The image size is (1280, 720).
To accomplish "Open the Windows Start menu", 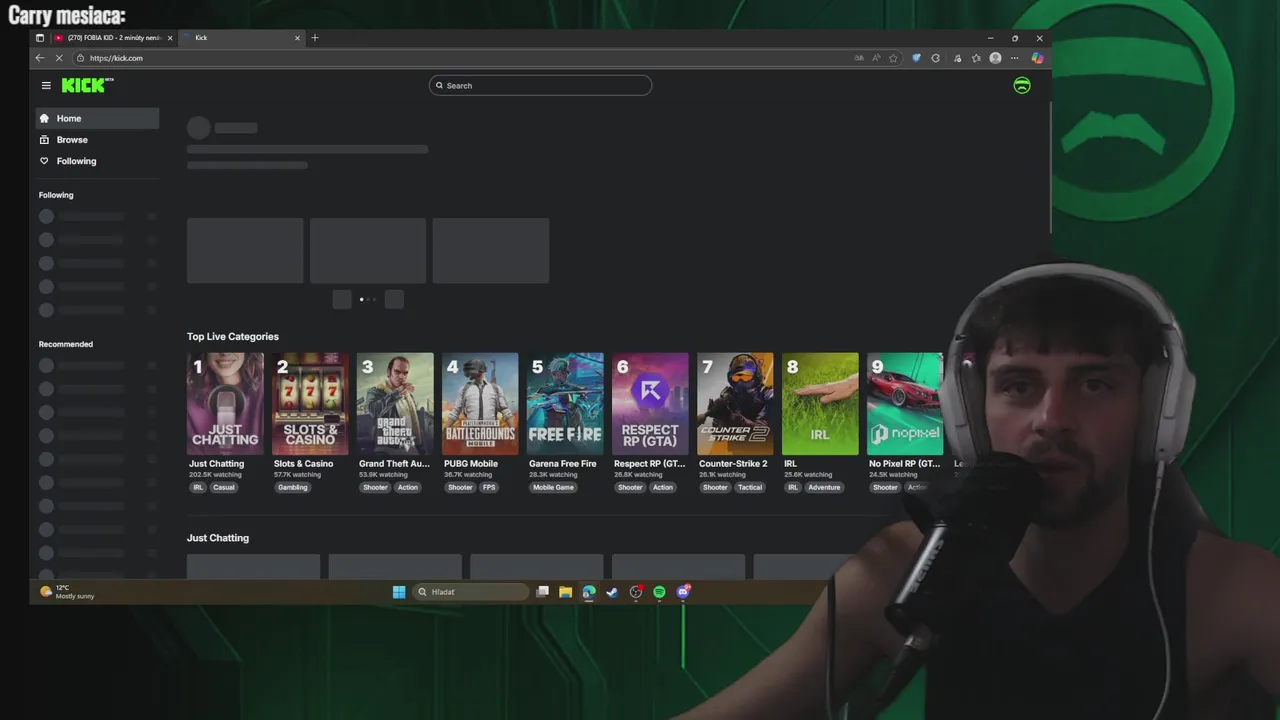I will coord(399,592).
